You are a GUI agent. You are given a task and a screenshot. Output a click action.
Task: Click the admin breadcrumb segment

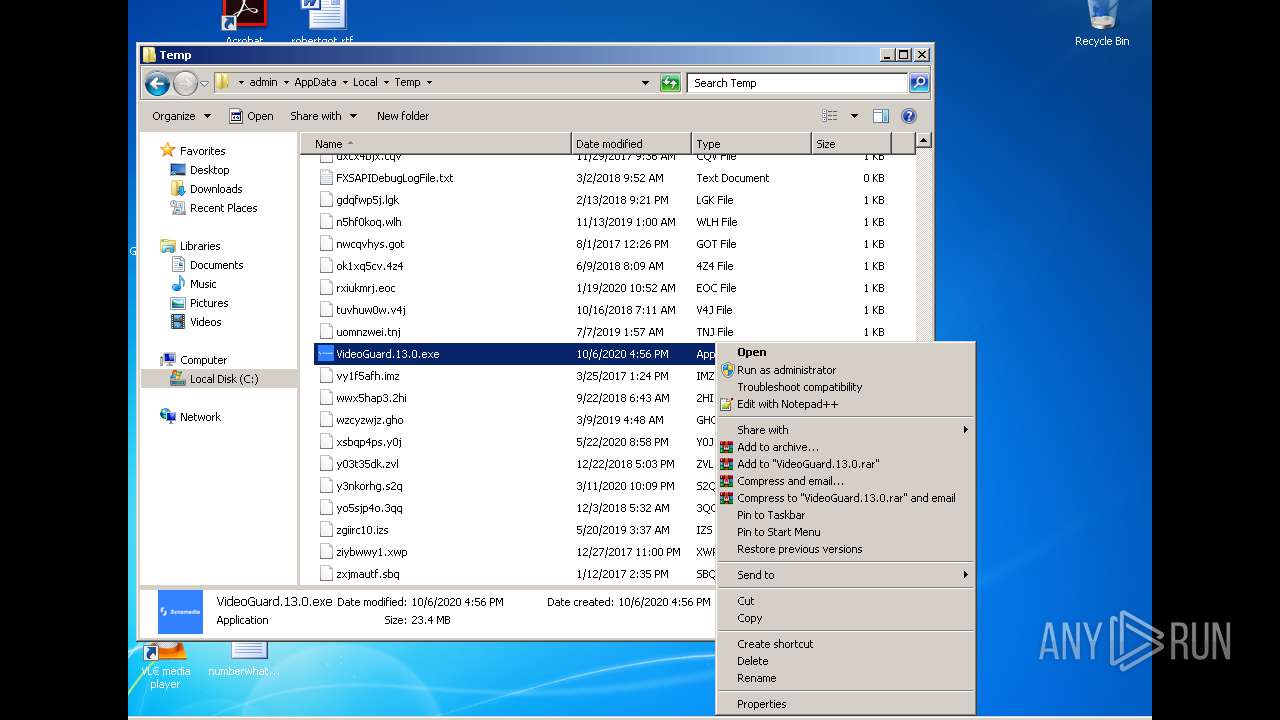pyautogui.click(x=263, y=83)
